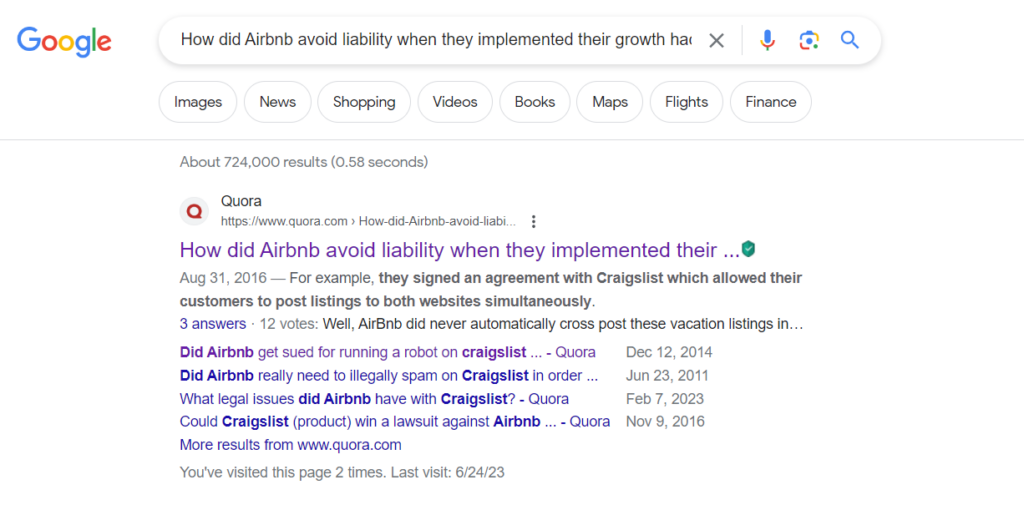The width and height of the screenshot is (1024, 505).
Task: Click the Google logo
Action: [64, 41]
